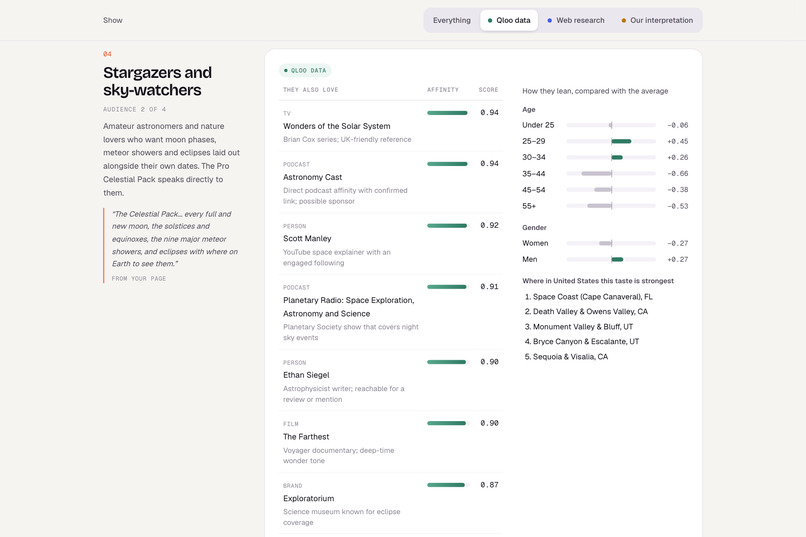Click the +0.27 value for Men
Screen dimensions: 806x537
677,260
